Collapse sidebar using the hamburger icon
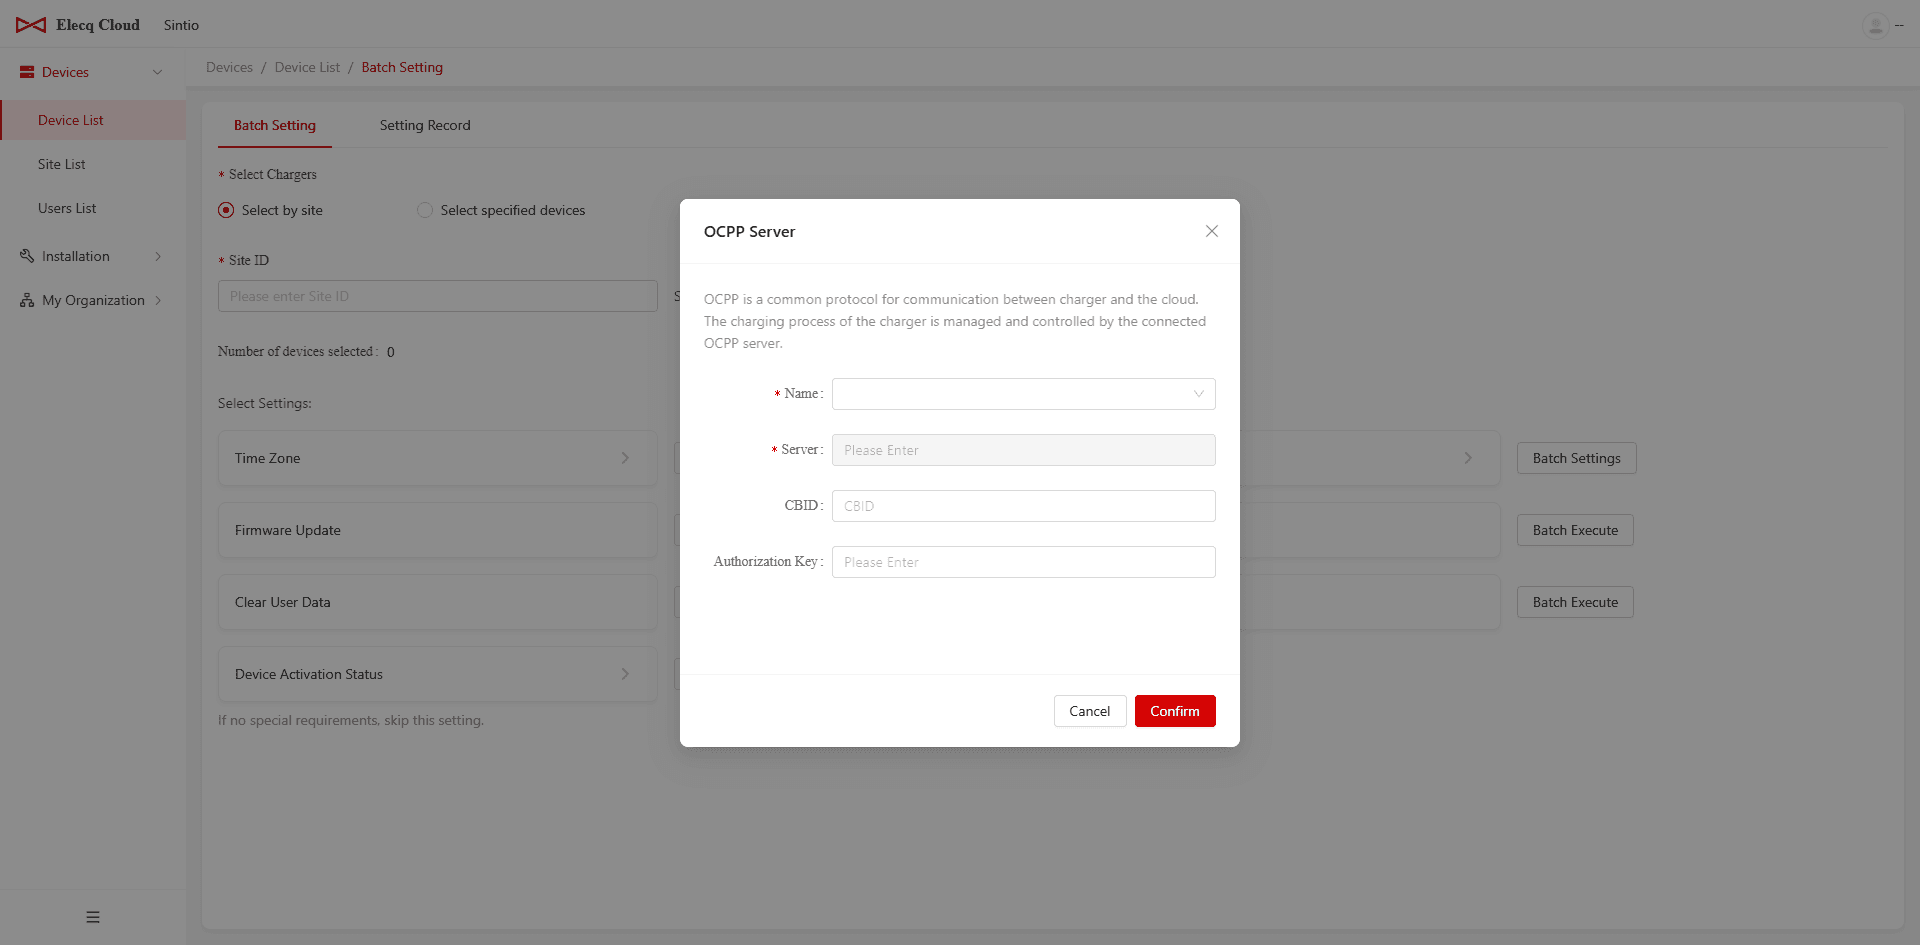 click(x=93, y=917)
